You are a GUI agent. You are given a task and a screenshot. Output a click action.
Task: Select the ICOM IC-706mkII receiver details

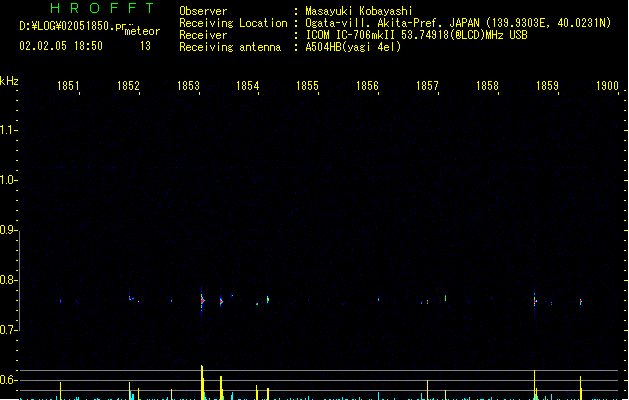point(416,35)
